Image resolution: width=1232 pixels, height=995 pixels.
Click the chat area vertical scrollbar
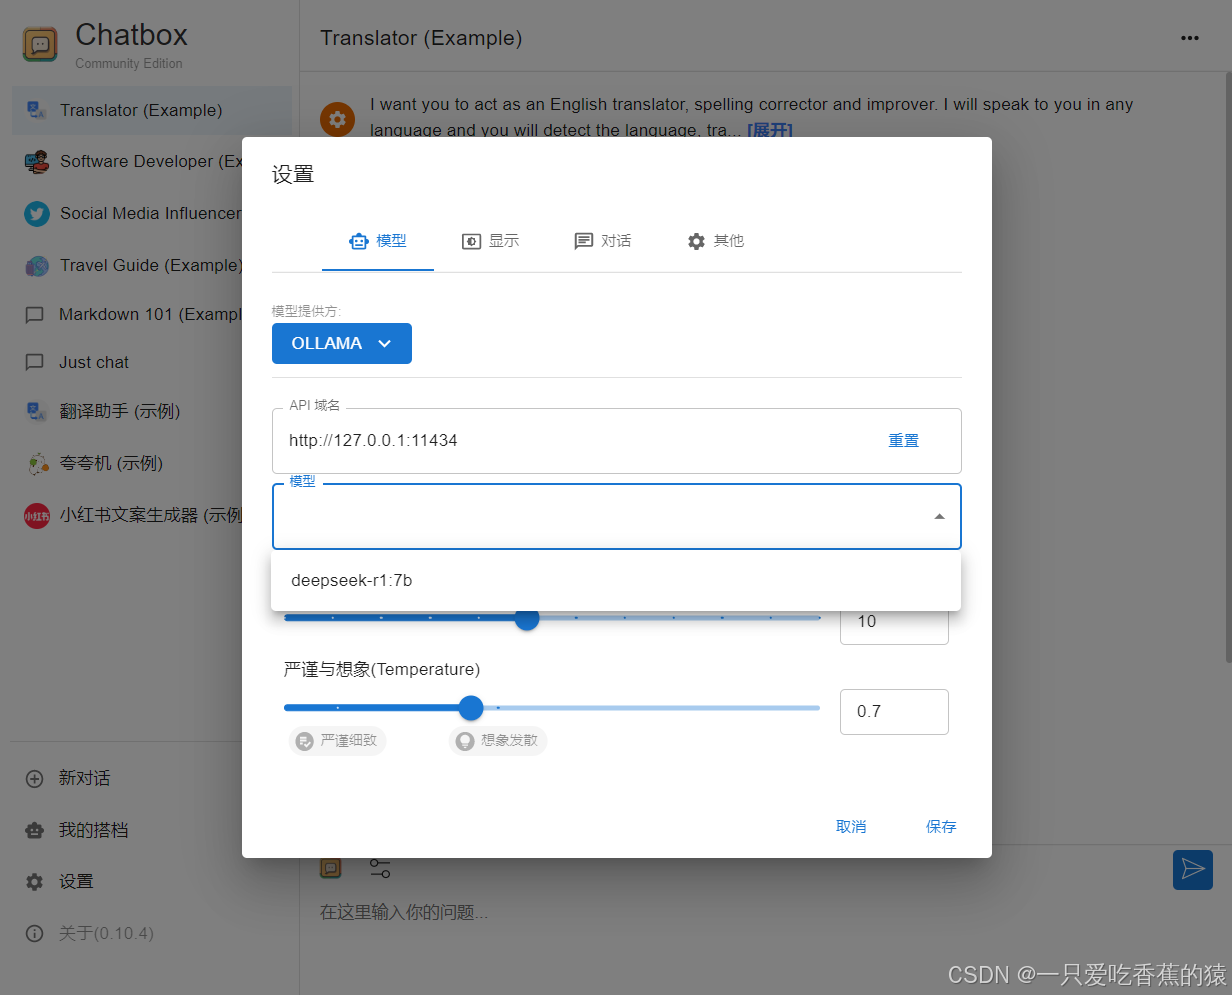[x=1227, y=366]
